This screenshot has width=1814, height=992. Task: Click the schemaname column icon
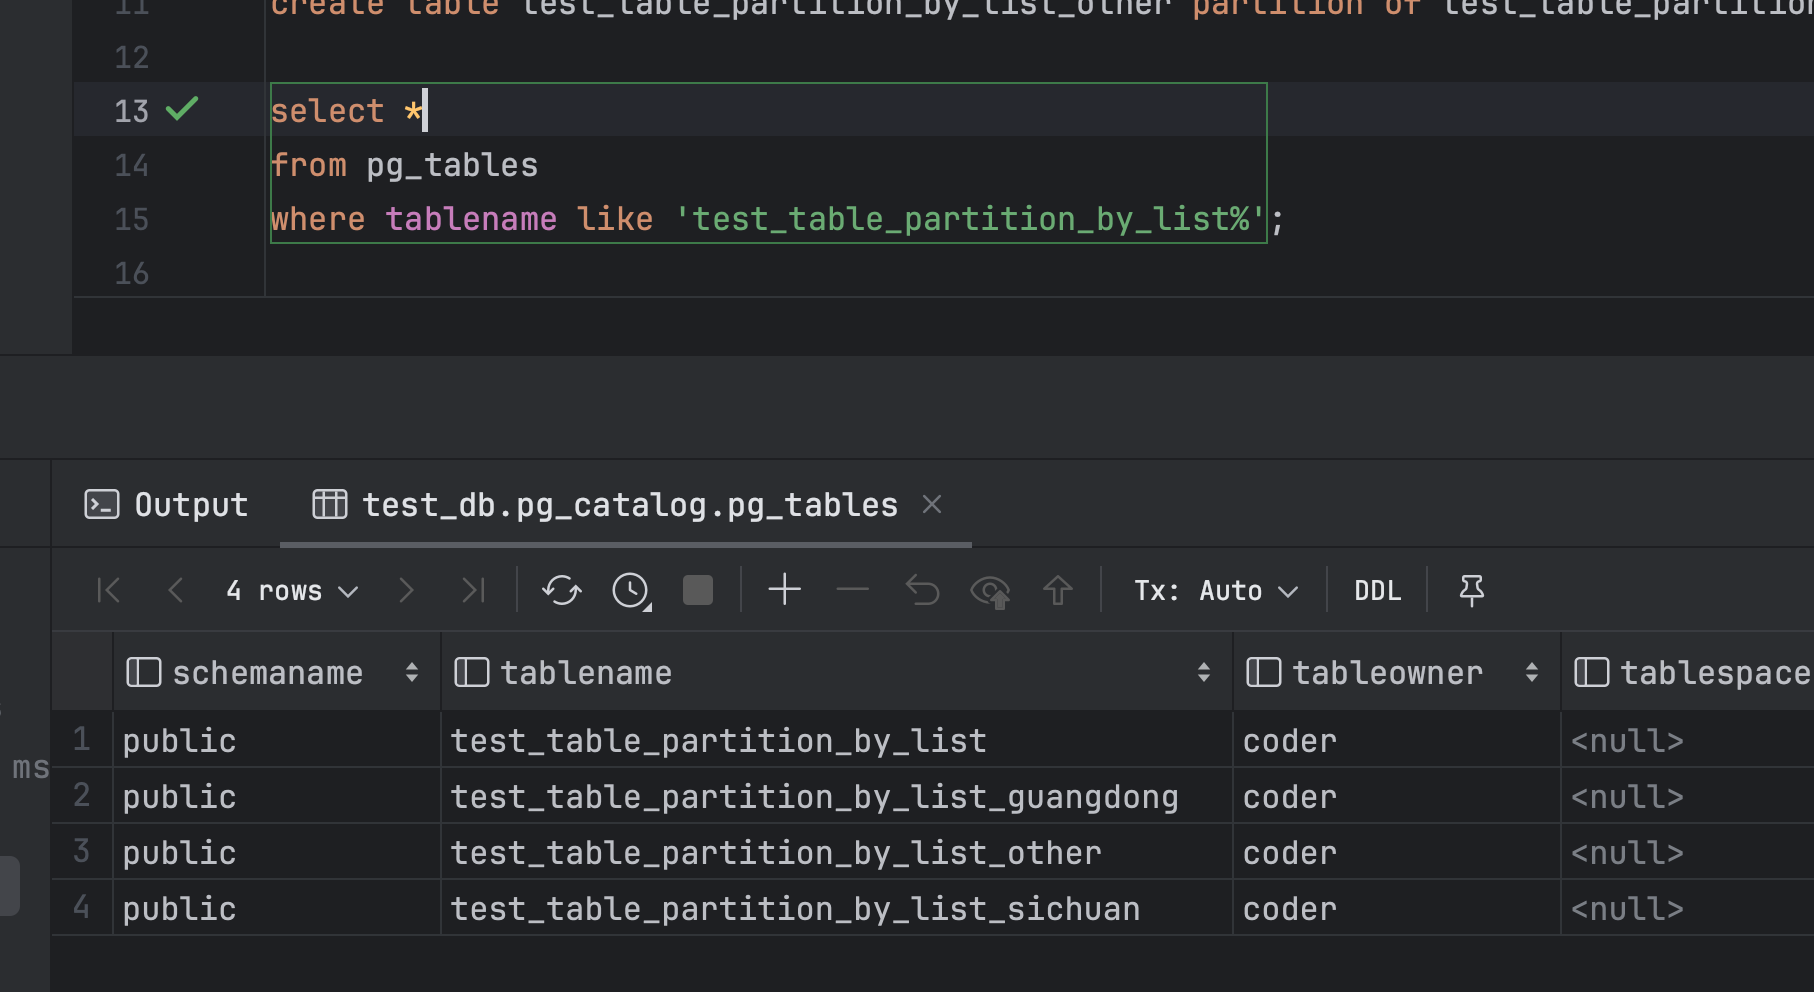pos(144,673)
